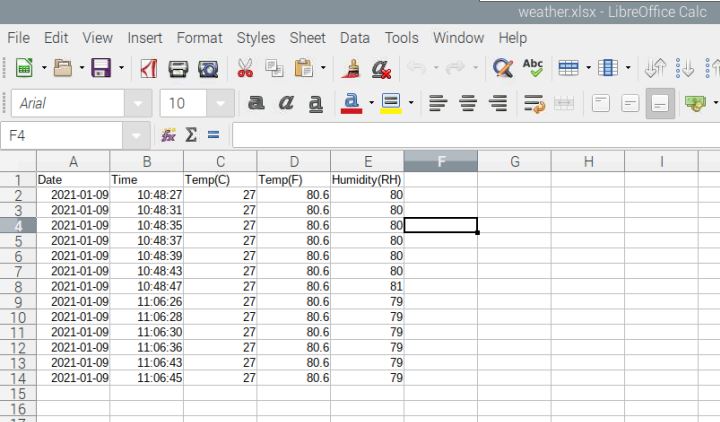Open the File menu
Image resolution: width=720 pixels, height=422 pixels.
pos(18,38)
